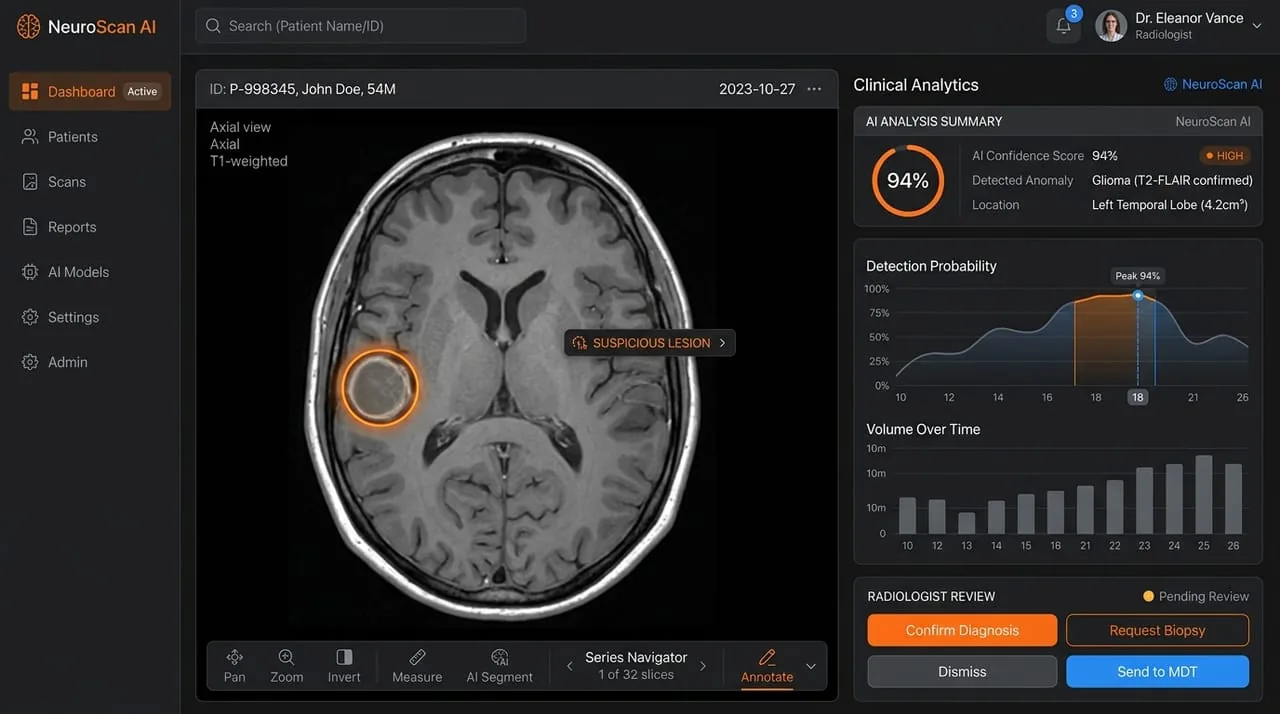Click the AI ANALYSIS SUMMARY header
Image resolution: width=1280 pixels, height=714 pixels.
click(x=934, y=121)
